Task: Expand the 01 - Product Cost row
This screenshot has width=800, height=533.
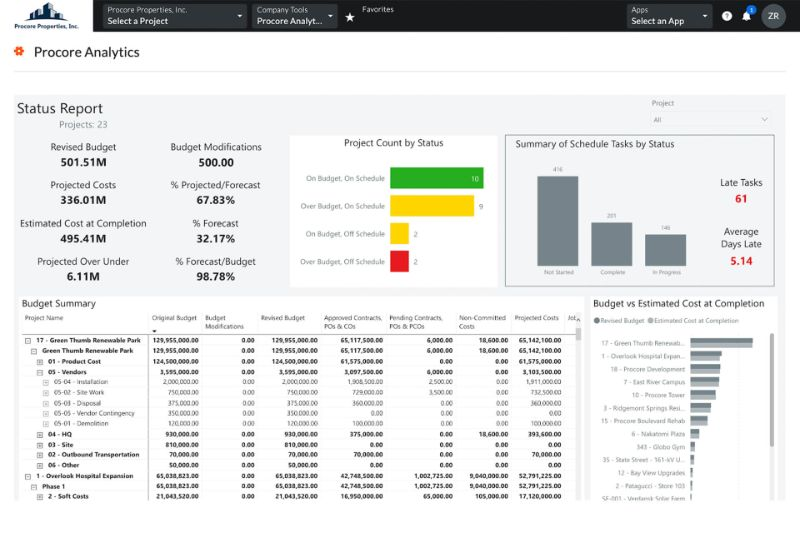Action: coord(40,362)
